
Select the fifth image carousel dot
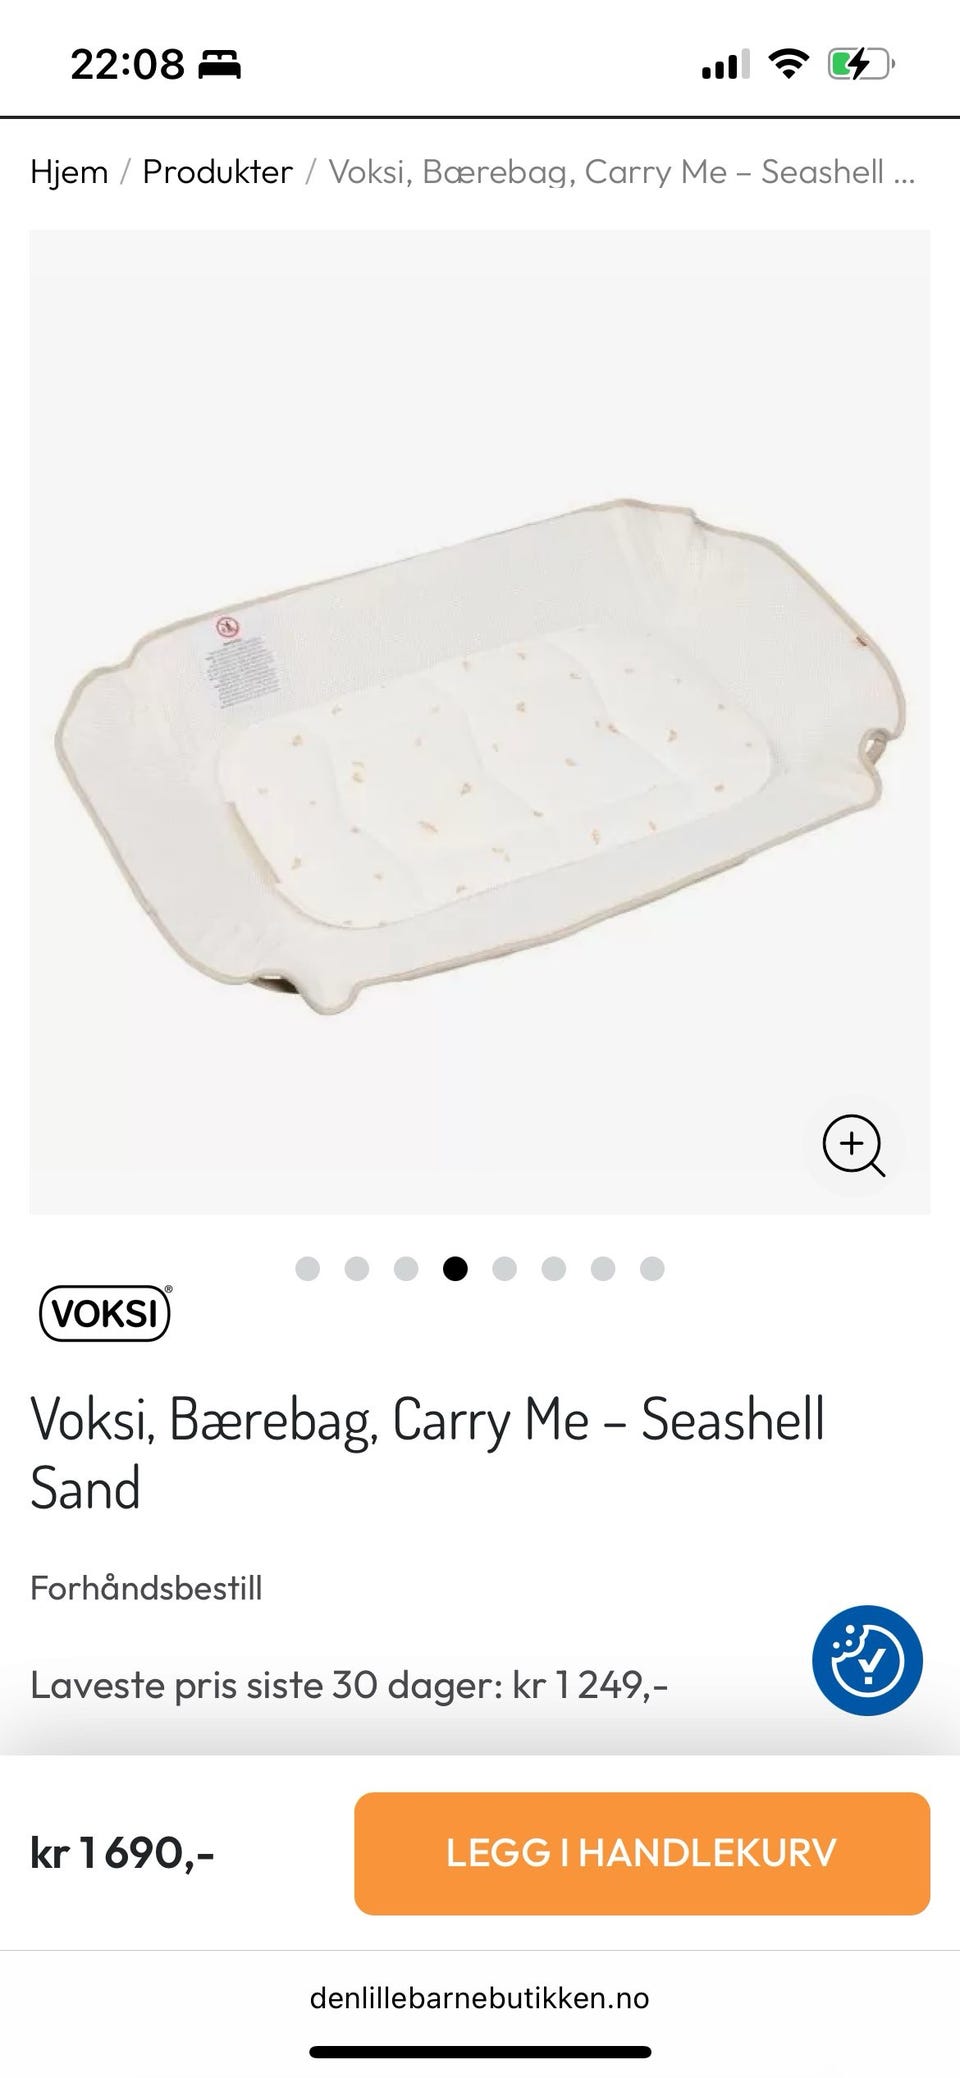[x=505, y=1269]
